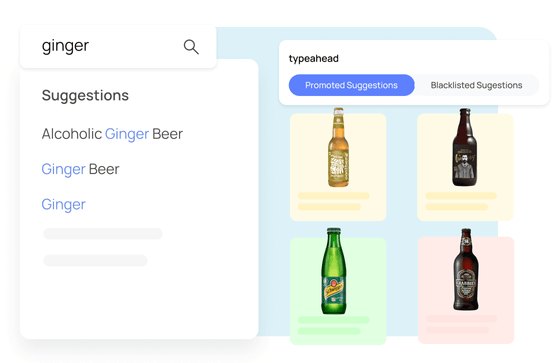Click top green placeholder line below Schweppes bottle
This screenshot has height=363, width=558.
click(333, 320)
